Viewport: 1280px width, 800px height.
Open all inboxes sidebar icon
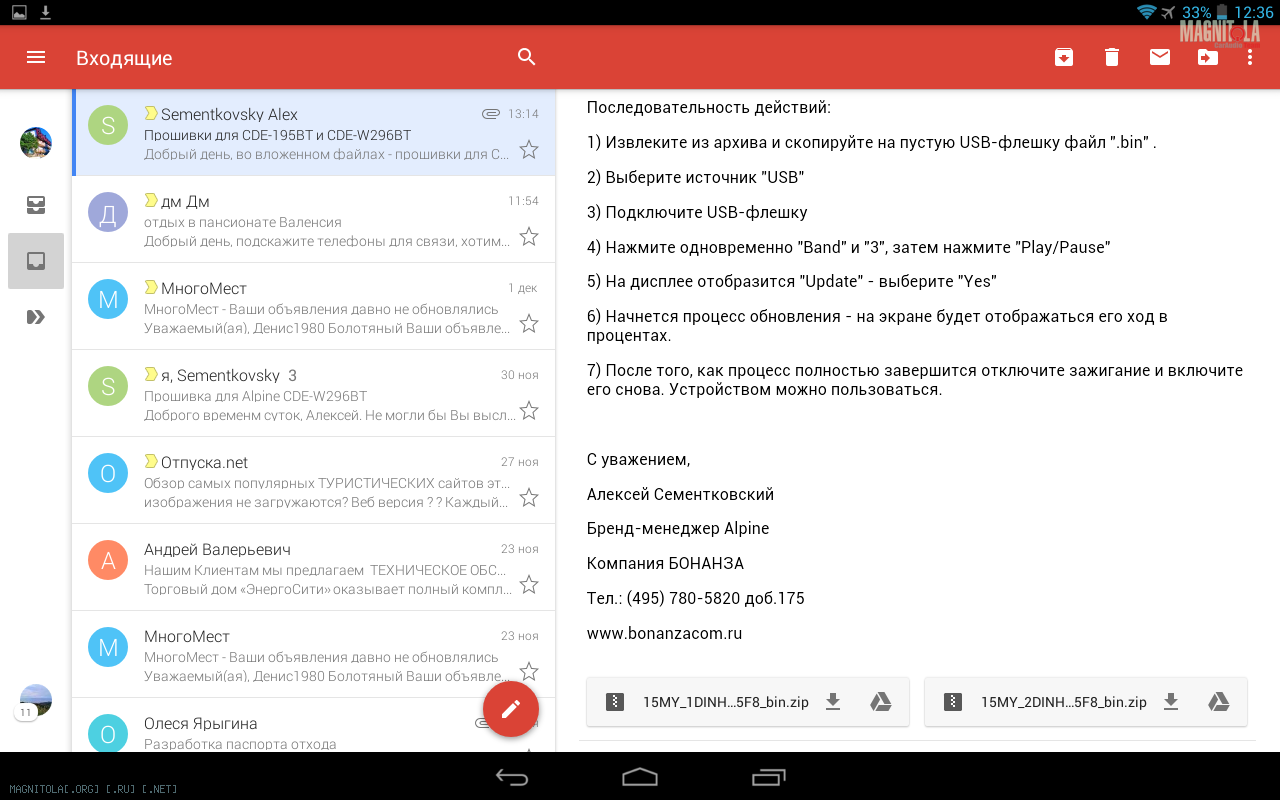(x=36, y=205)
